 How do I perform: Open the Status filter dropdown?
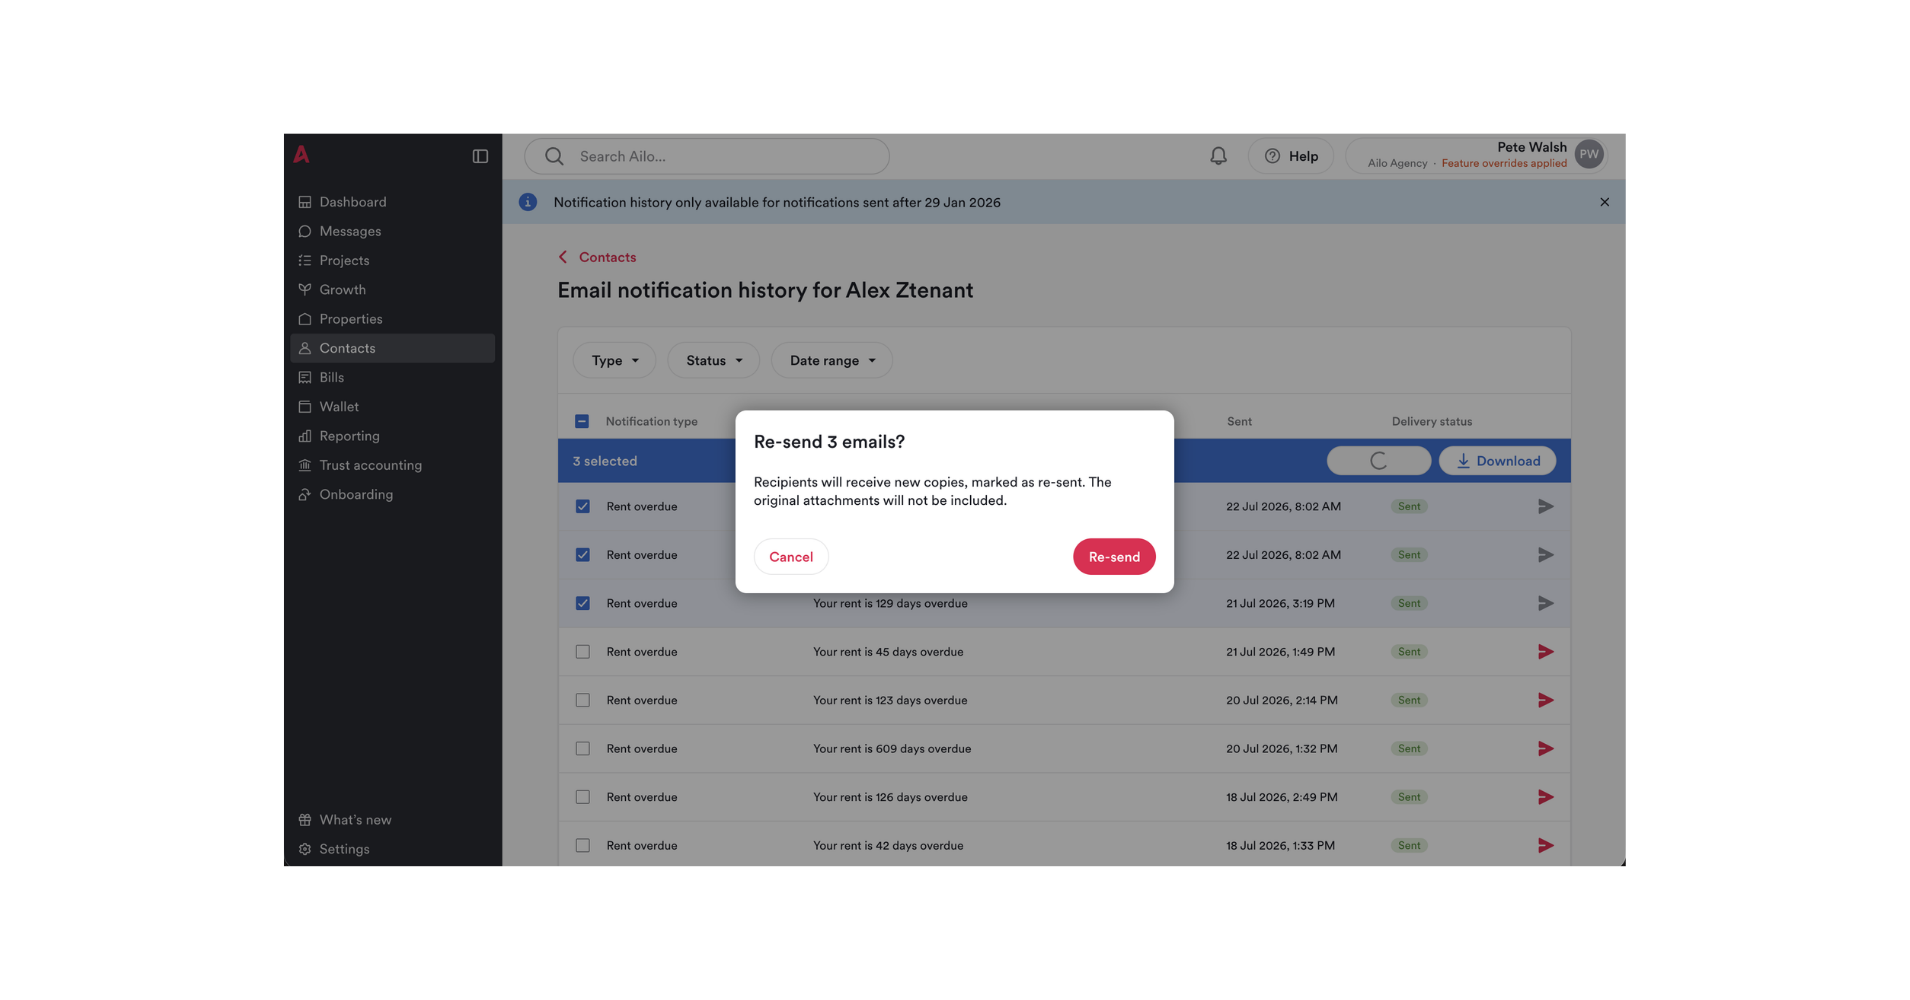pos(713,360)
